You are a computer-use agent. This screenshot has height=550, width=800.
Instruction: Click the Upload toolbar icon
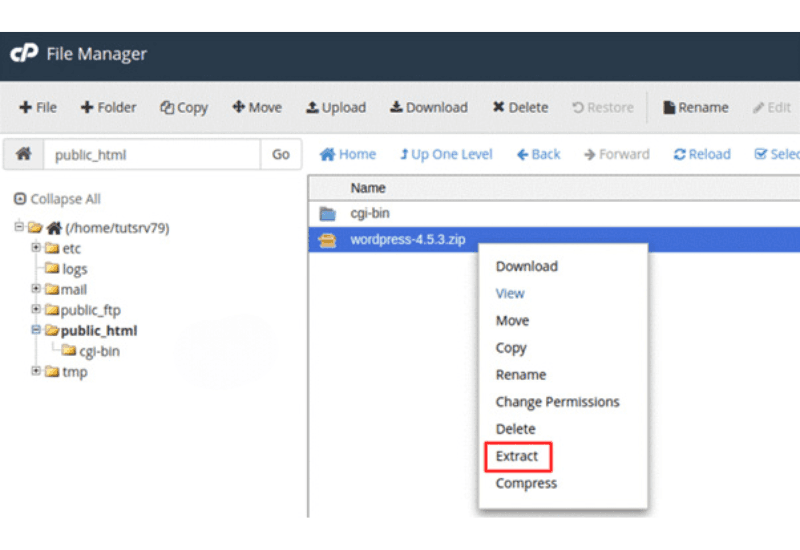point(313,108)
